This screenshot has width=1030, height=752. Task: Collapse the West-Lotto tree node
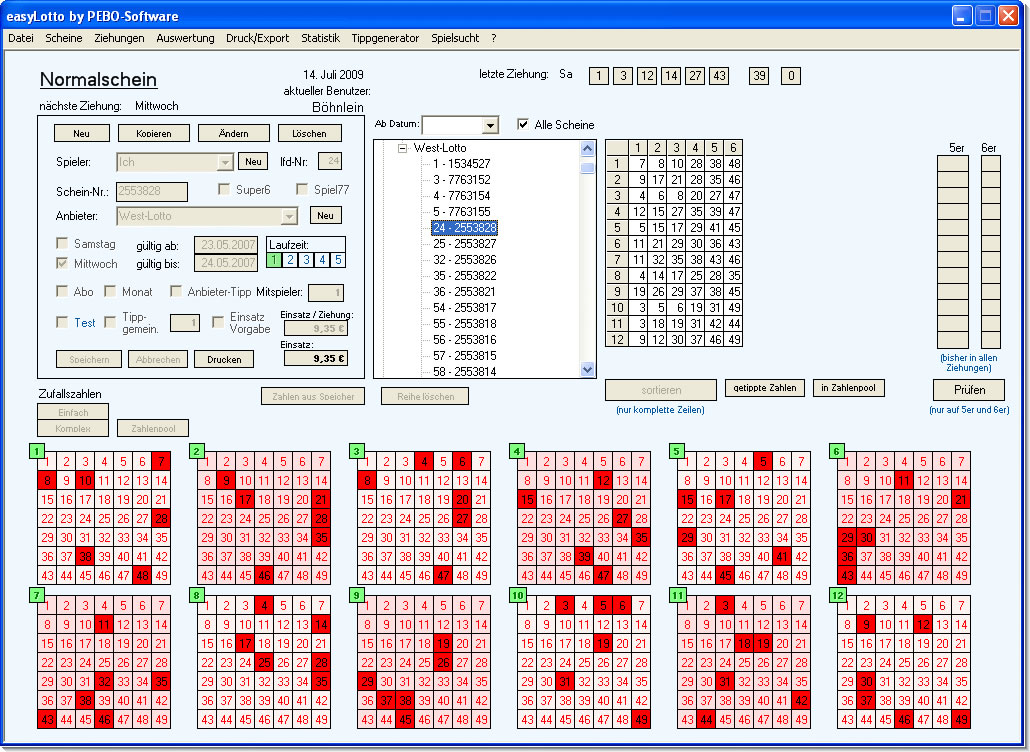click(403, 148)
